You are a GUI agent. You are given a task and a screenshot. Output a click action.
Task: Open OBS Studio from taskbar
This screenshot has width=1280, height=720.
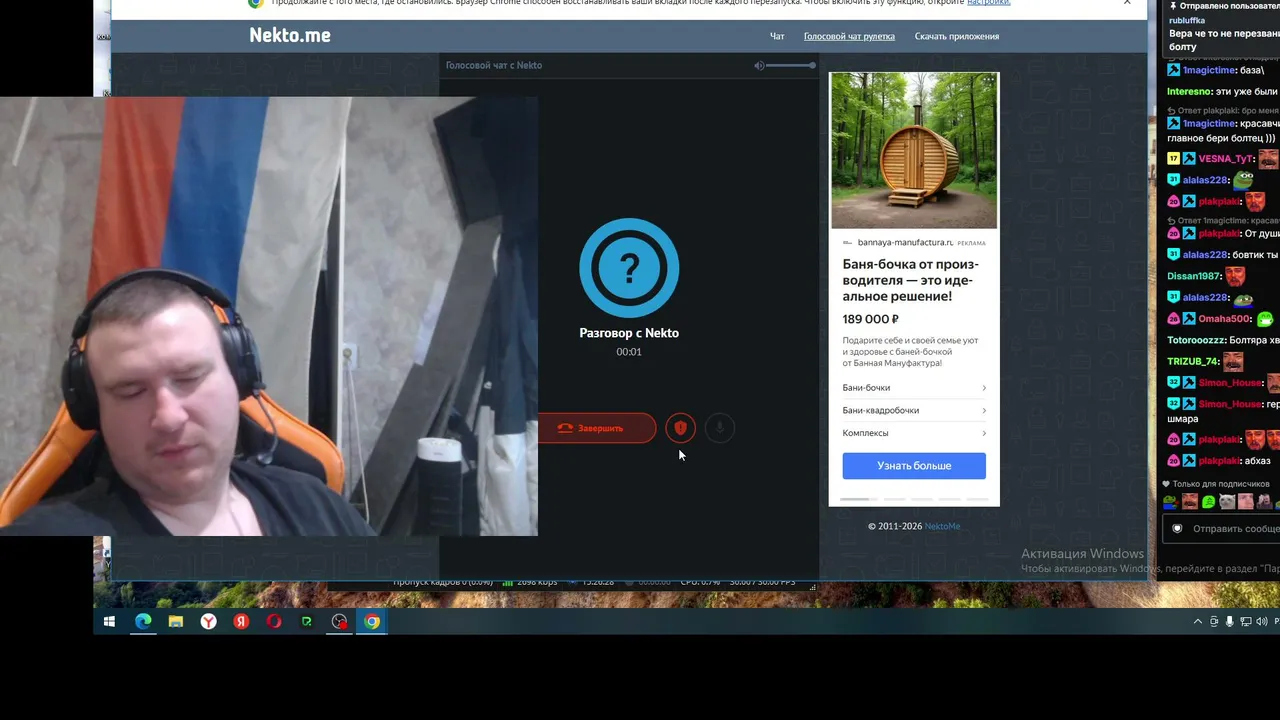(x=340, y=621)
